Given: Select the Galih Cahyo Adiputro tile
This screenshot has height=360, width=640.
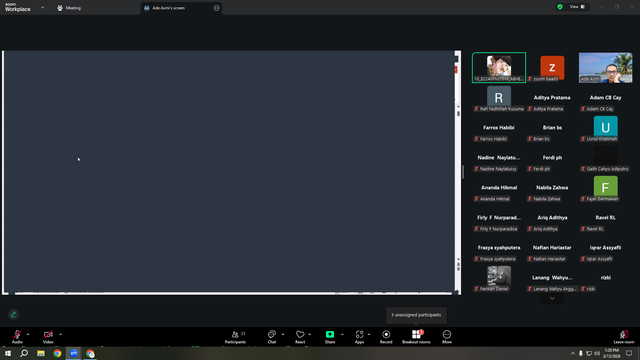Looking at the screenshot, I should coord(606,158).
